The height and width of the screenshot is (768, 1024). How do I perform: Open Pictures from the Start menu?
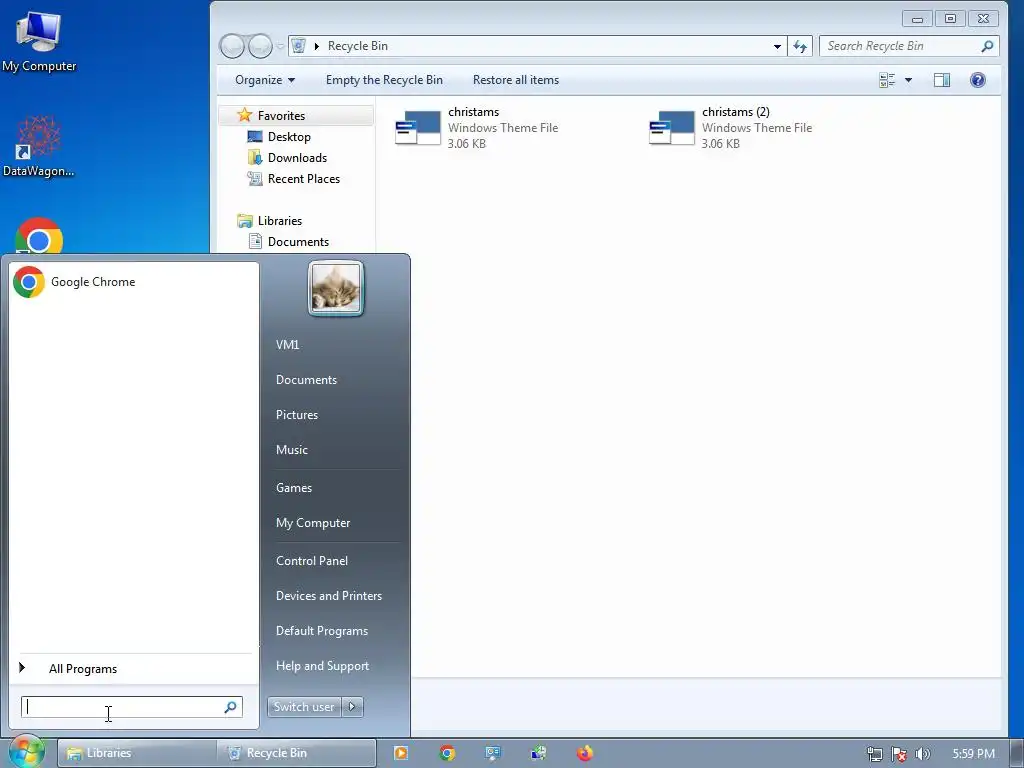296,415
